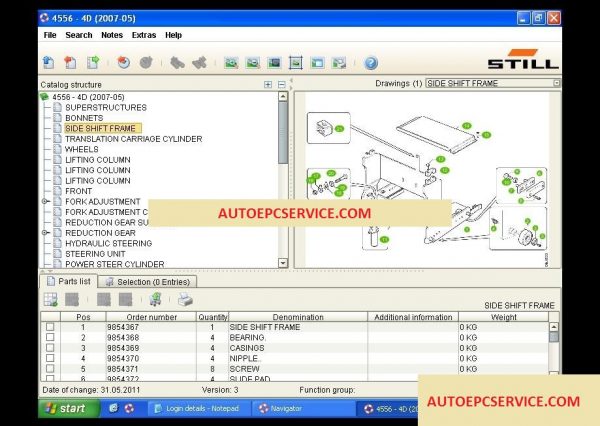This screenshot has width=600, height=426.
Task: Click the page icon next to BONNETS
Action: click(x=57, y=118)
